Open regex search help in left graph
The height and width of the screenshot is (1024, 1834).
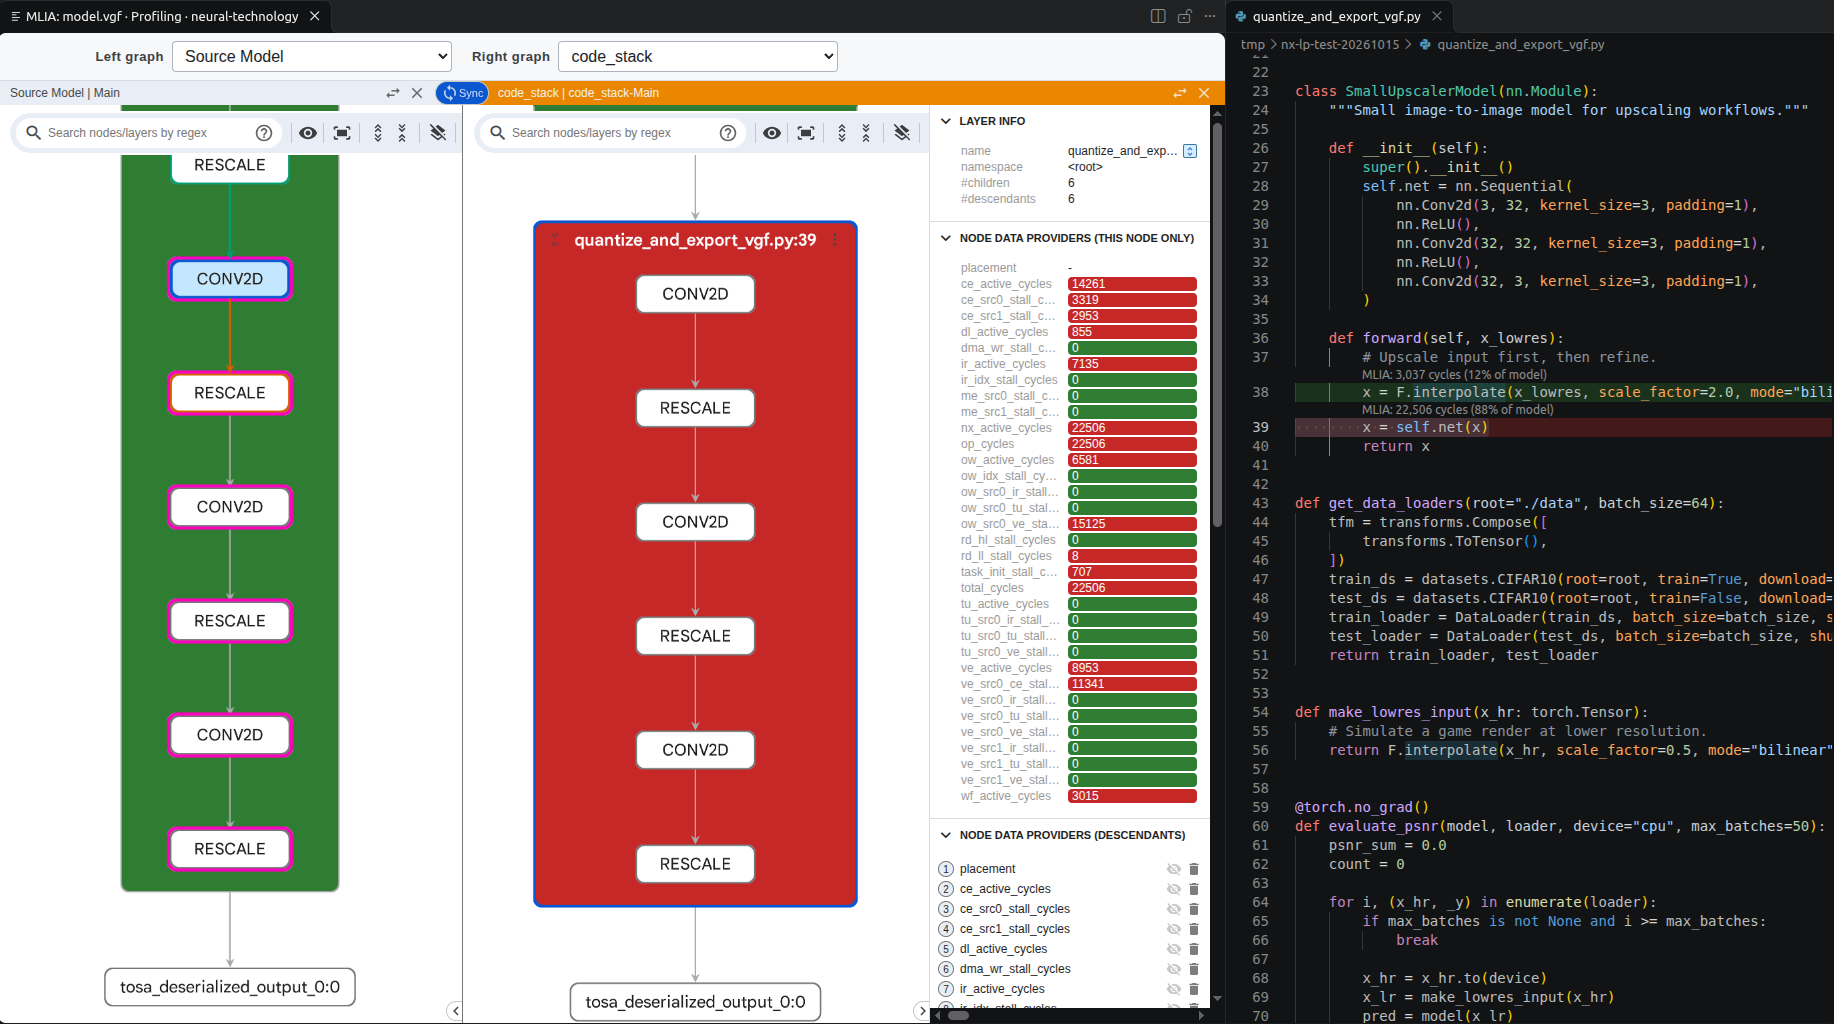264,133
